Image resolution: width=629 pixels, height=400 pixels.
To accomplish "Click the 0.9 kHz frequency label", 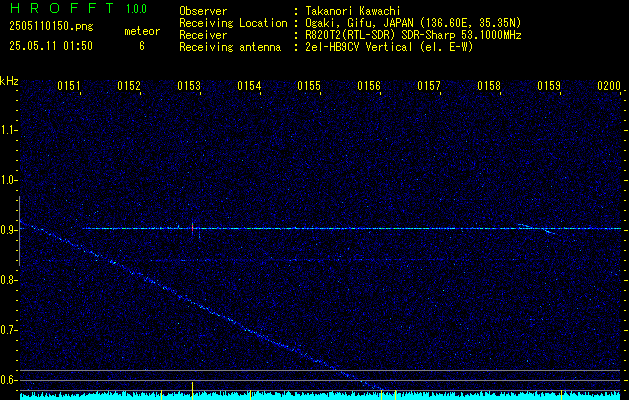I will click(x=8, y=230).
